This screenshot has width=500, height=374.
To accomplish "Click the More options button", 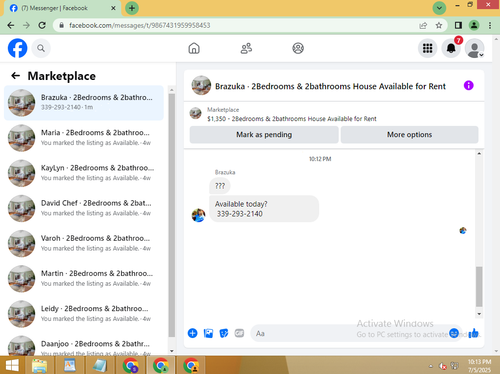I will click(x=409, y=135).
